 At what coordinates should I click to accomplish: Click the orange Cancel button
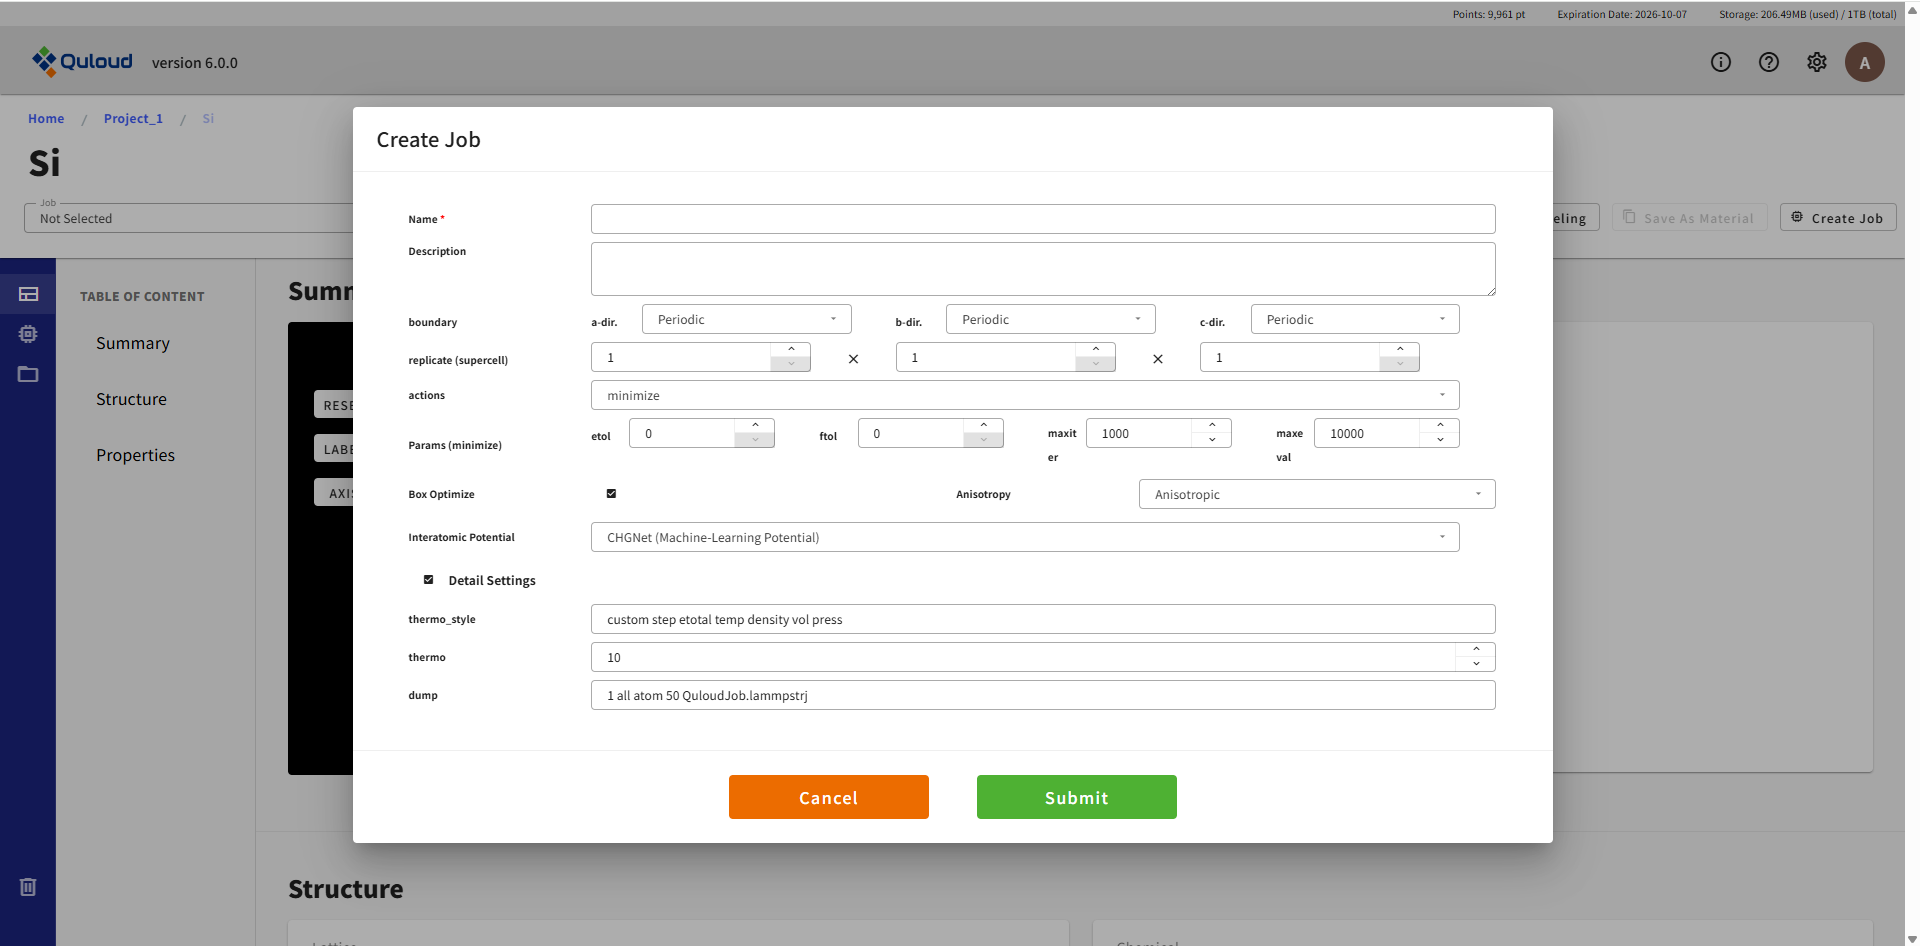[x=828, y=797]
